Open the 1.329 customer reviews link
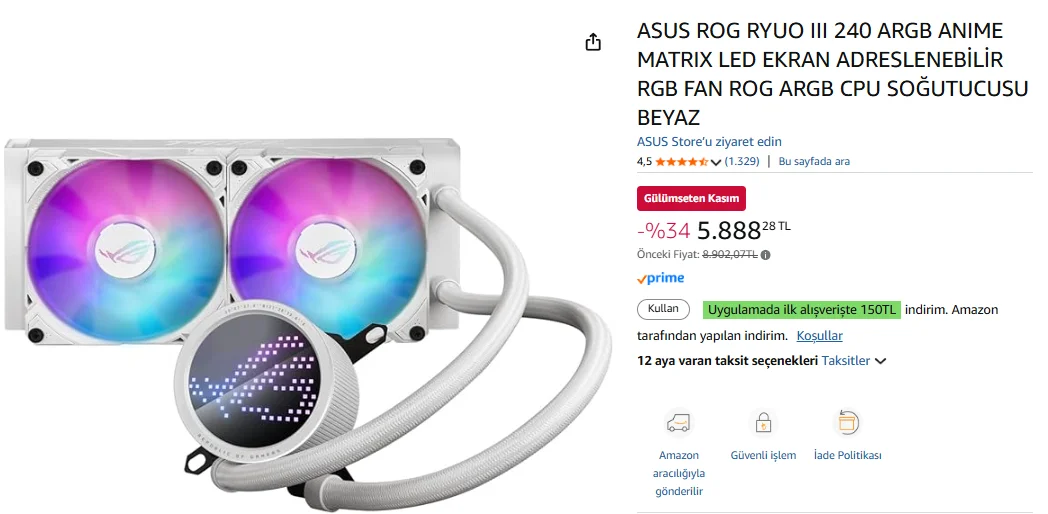 (x=742, y=161)
